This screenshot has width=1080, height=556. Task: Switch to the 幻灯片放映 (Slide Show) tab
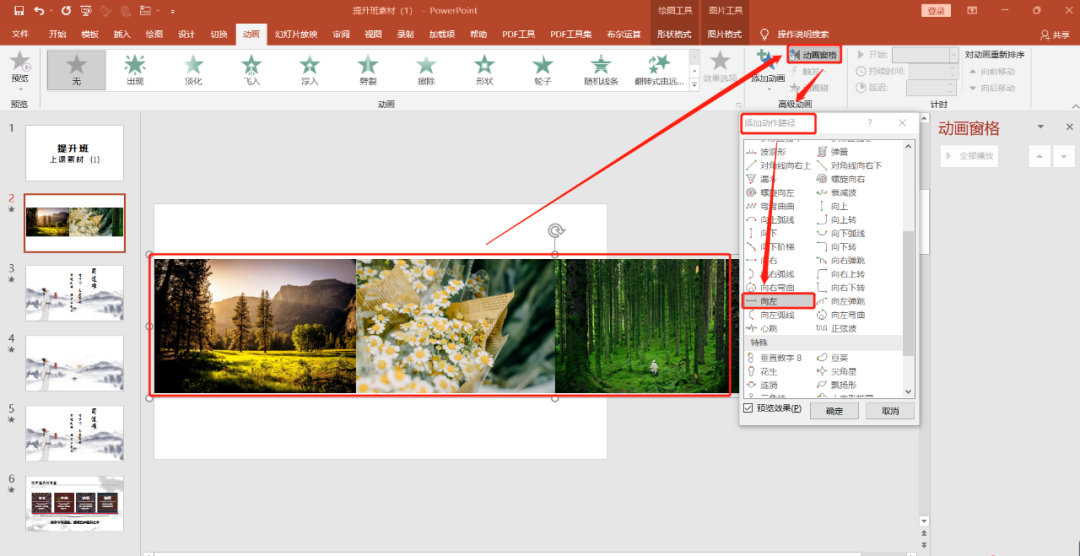[x=296, y=34]
